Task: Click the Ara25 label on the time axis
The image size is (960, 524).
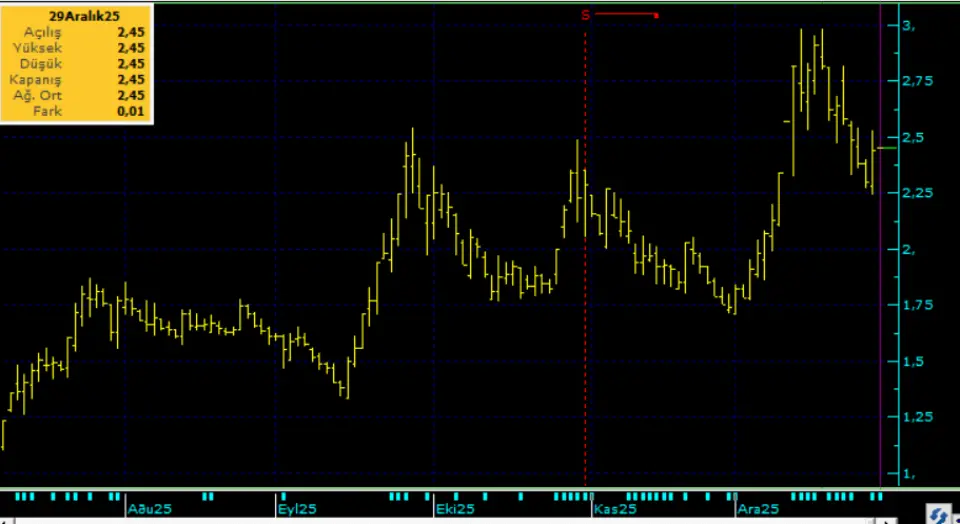Action: (757, 509)
